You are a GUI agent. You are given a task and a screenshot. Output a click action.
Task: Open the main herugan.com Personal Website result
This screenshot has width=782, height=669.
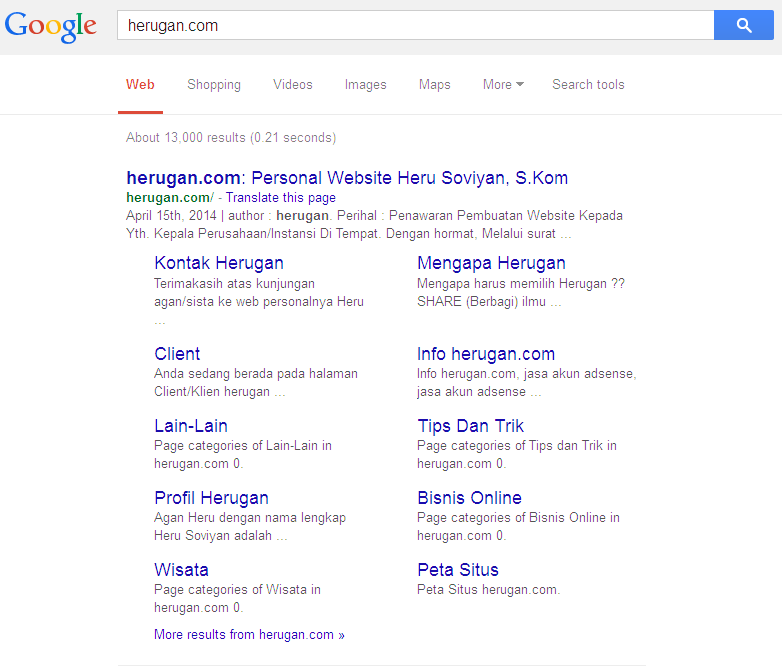[347, 178]
